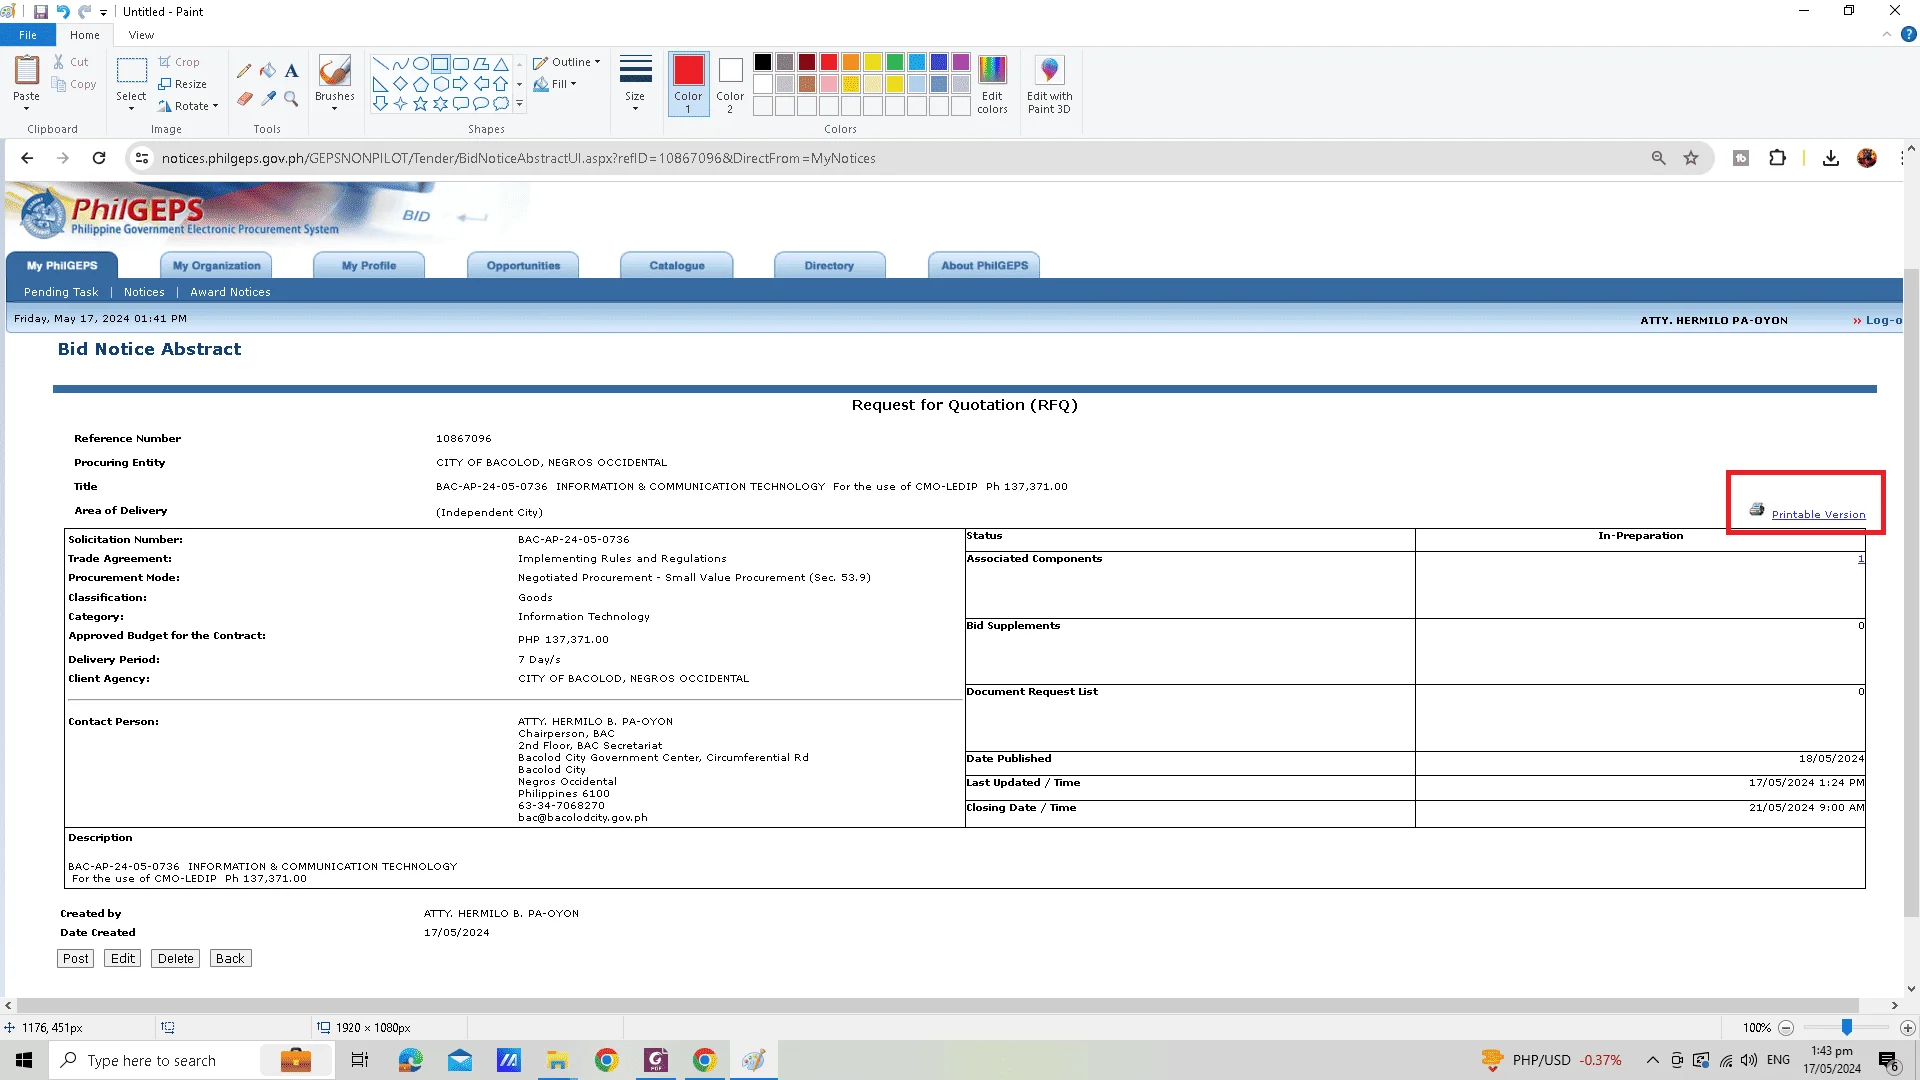The height and width of the screenshot is (1080, 1920).
Task: Click the Opportunities tab in the screenshot
Action: [523, 266]
